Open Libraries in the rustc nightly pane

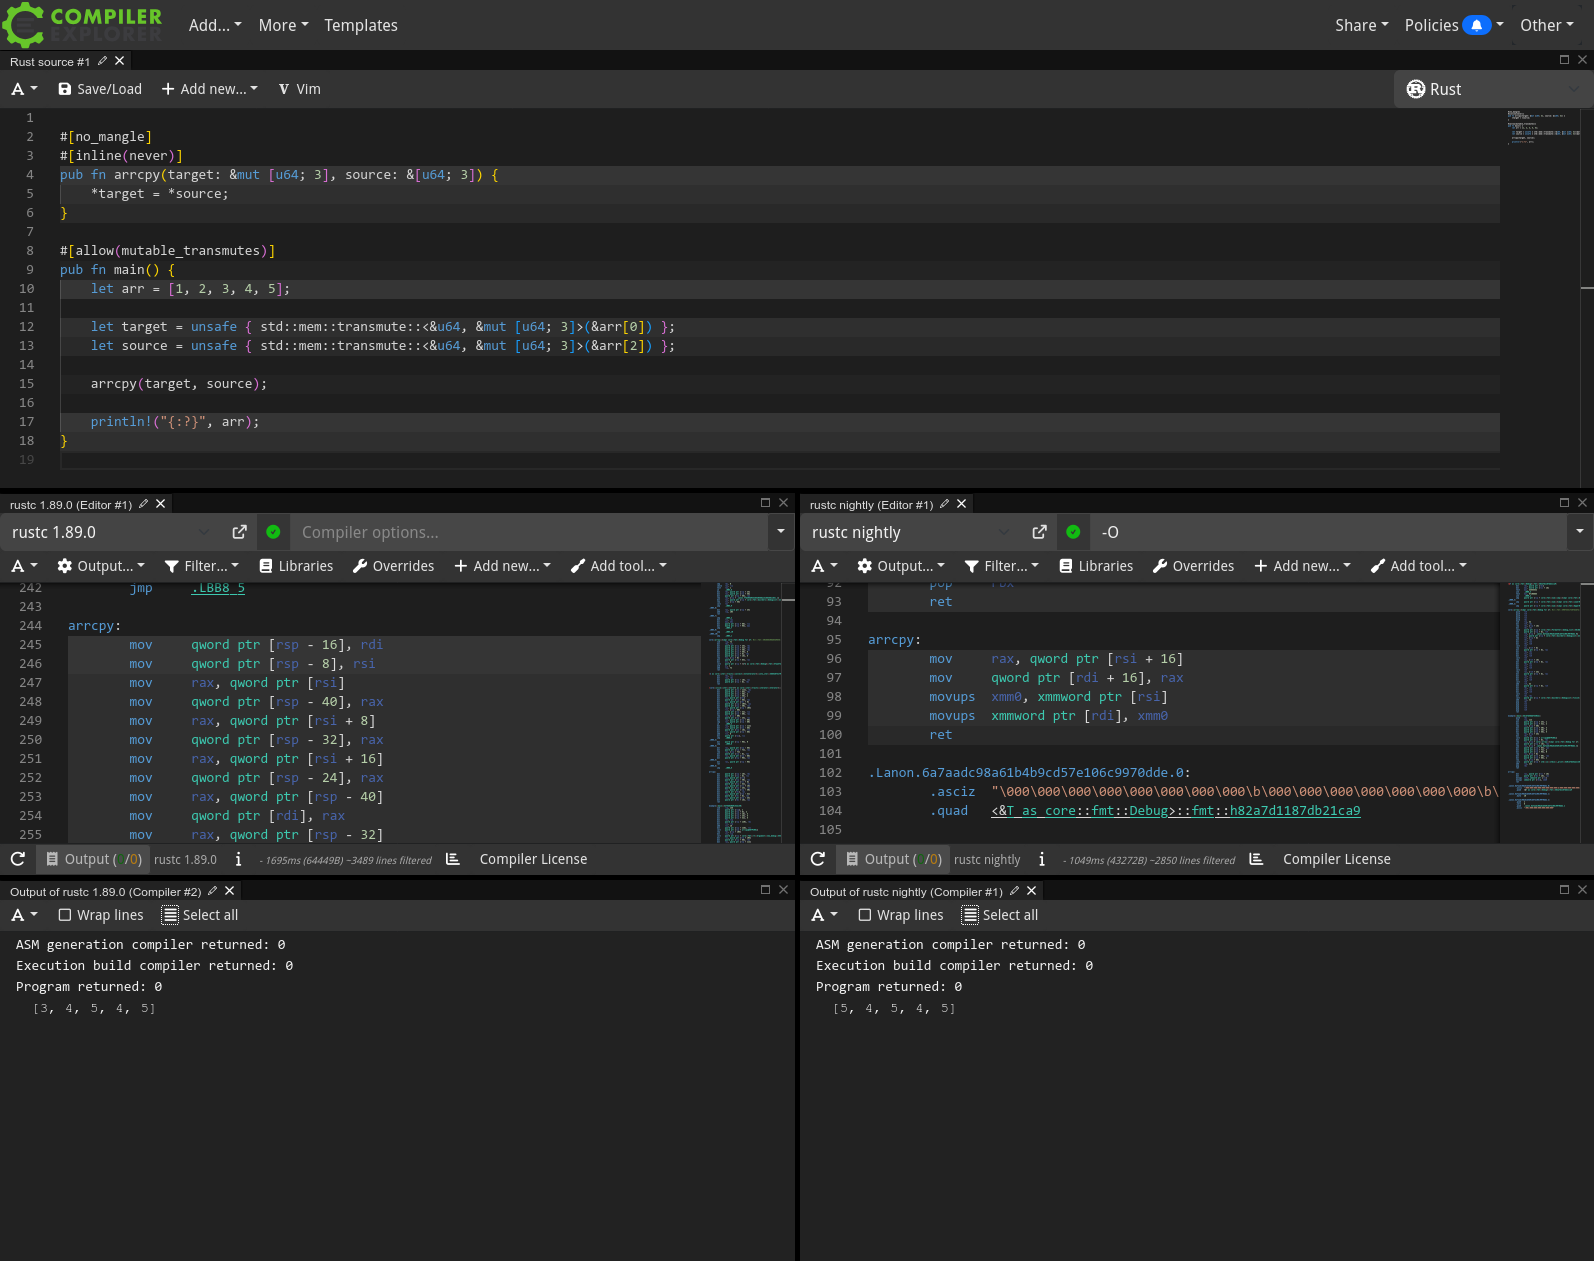click(x=1096, y=566)
